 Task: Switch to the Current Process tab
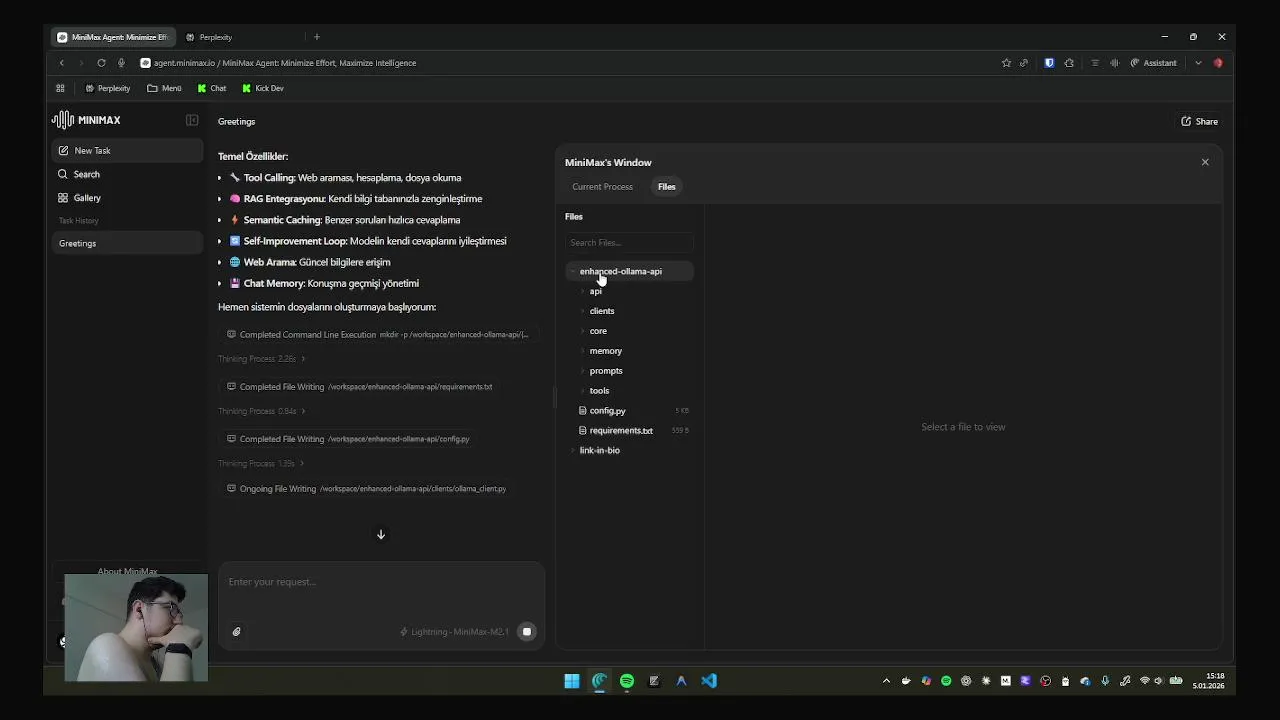(602, 187)
